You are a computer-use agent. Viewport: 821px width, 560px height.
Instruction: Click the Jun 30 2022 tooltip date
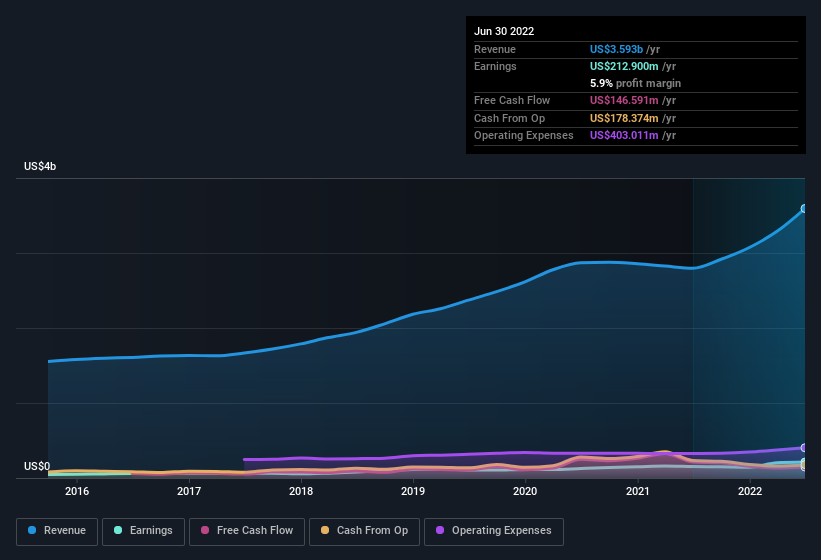pyautogui.click(x=504, y=31)
